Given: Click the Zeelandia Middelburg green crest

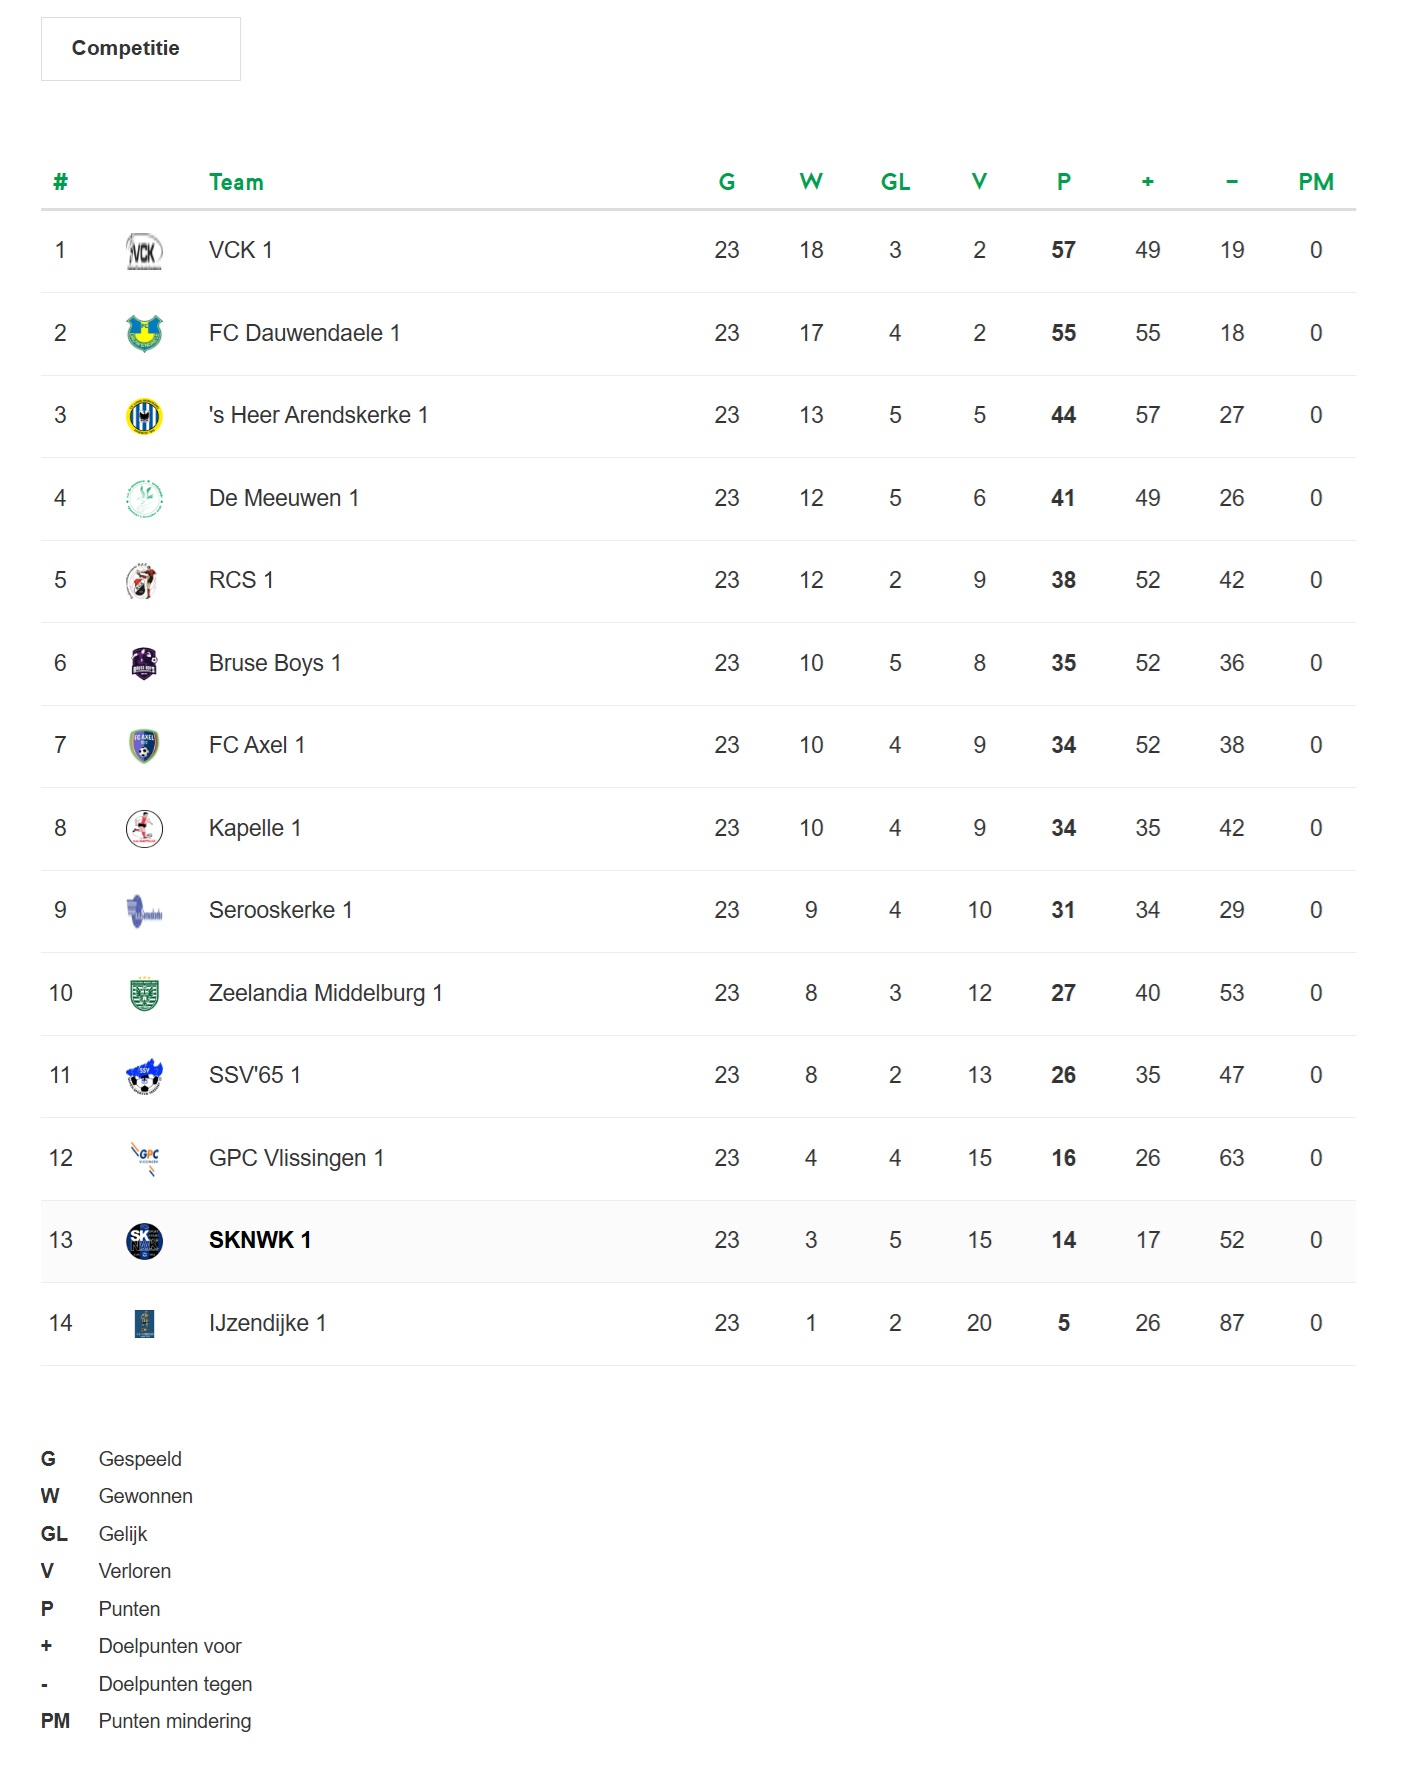Looking at the screenshot, I should [x=144, y=993].
